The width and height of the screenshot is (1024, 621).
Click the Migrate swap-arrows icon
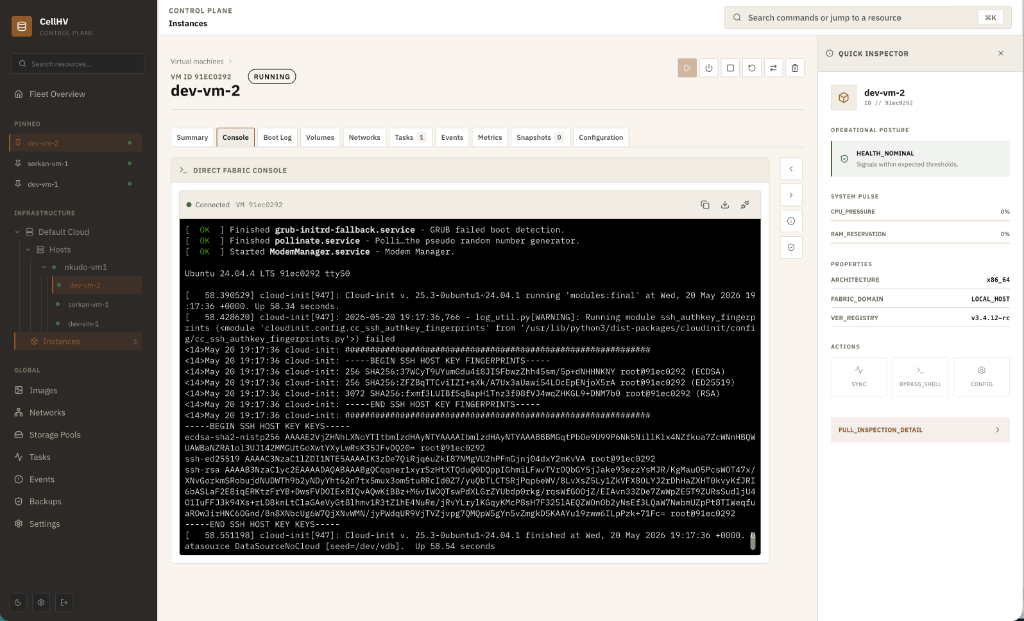(x=773, y=68)
